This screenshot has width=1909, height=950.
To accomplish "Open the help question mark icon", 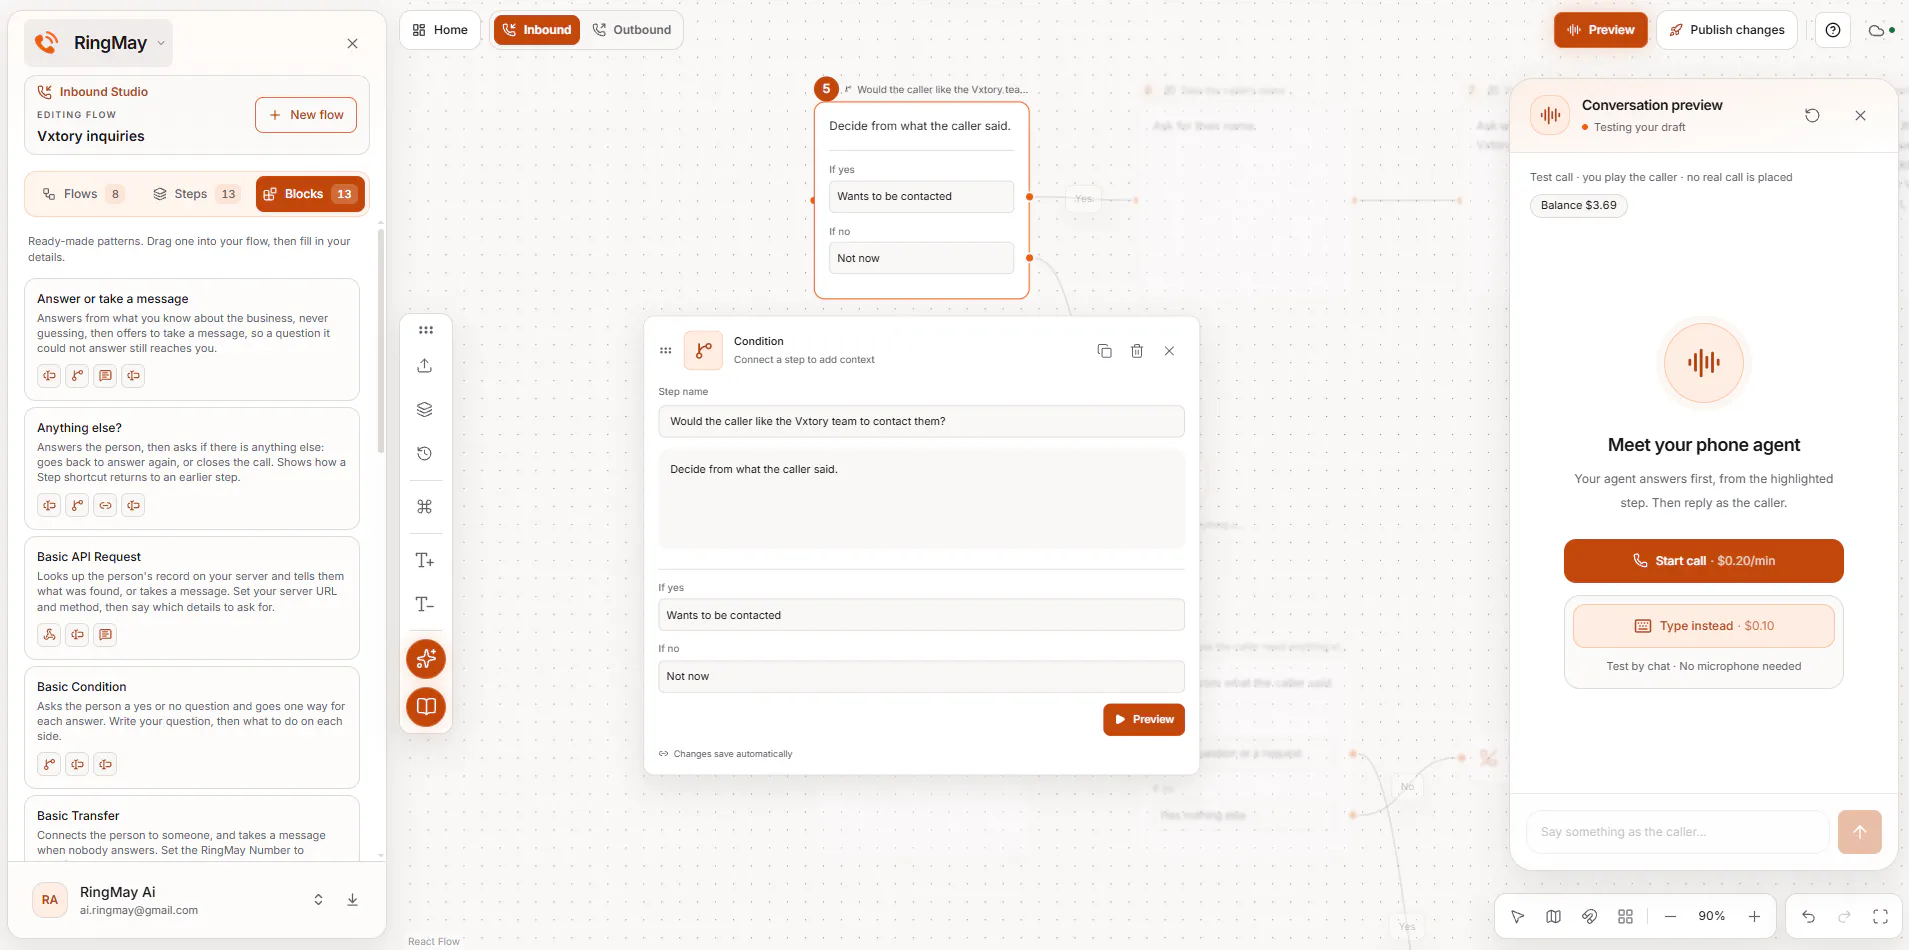I will point(1833,30).
